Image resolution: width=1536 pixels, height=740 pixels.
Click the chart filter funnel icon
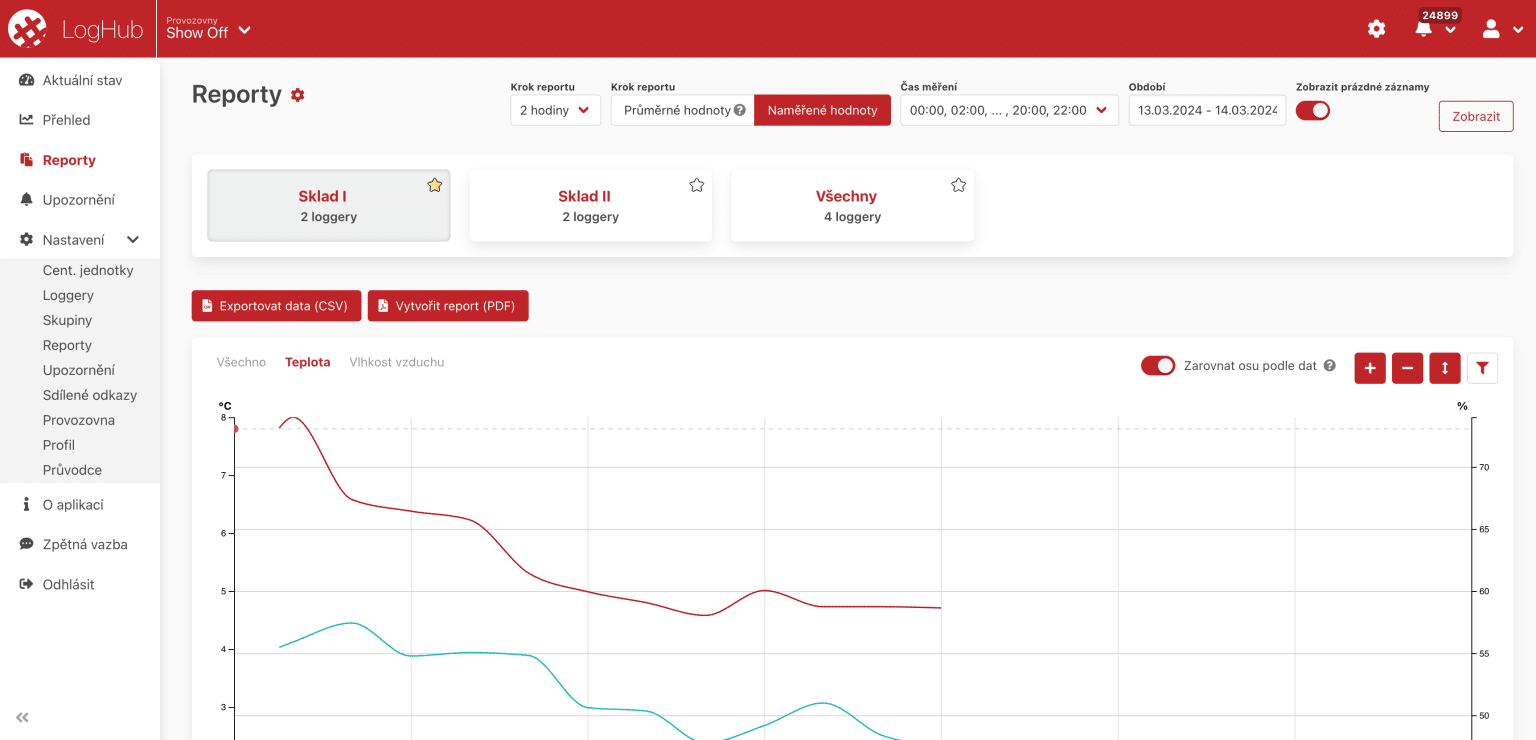click(1482, 368)
